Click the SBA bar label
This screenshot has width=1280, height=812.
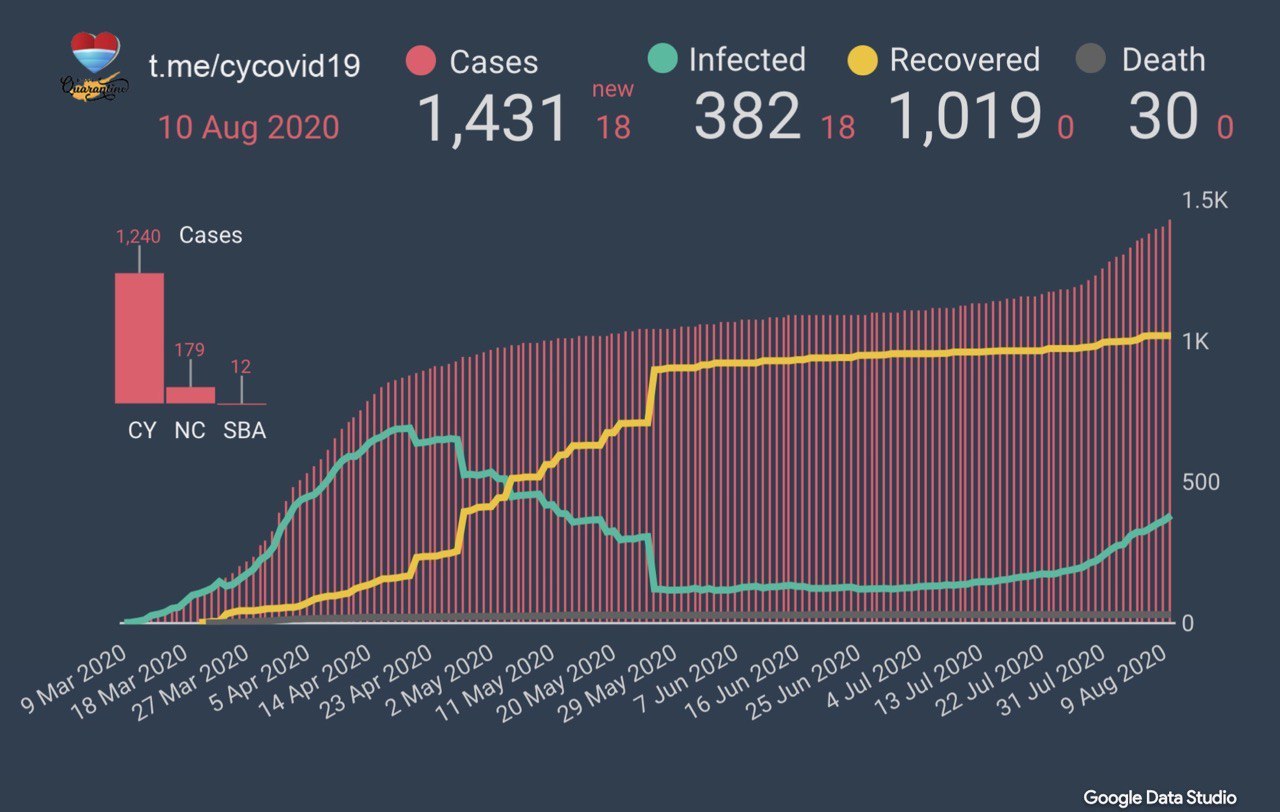(244, 432)
